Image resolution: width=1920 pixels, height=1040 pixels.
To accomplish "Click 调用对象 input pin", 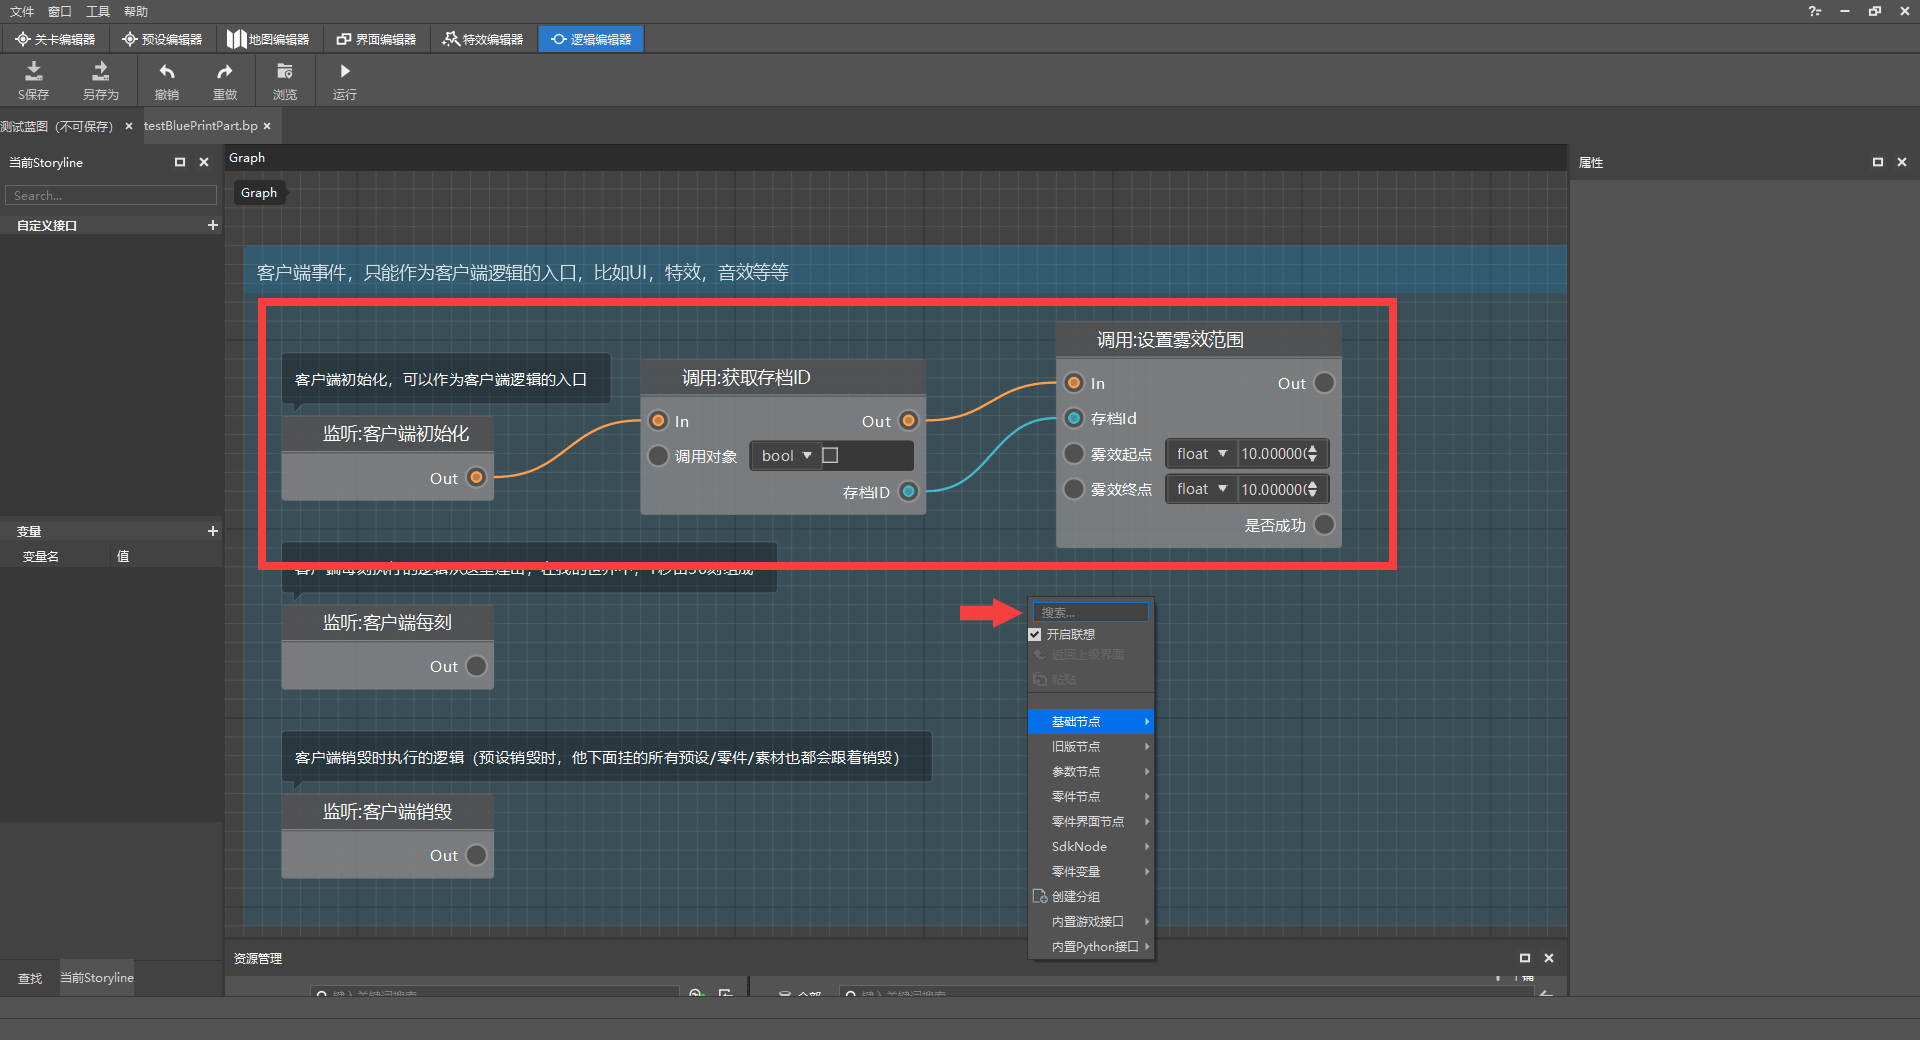I will (658, 456).
